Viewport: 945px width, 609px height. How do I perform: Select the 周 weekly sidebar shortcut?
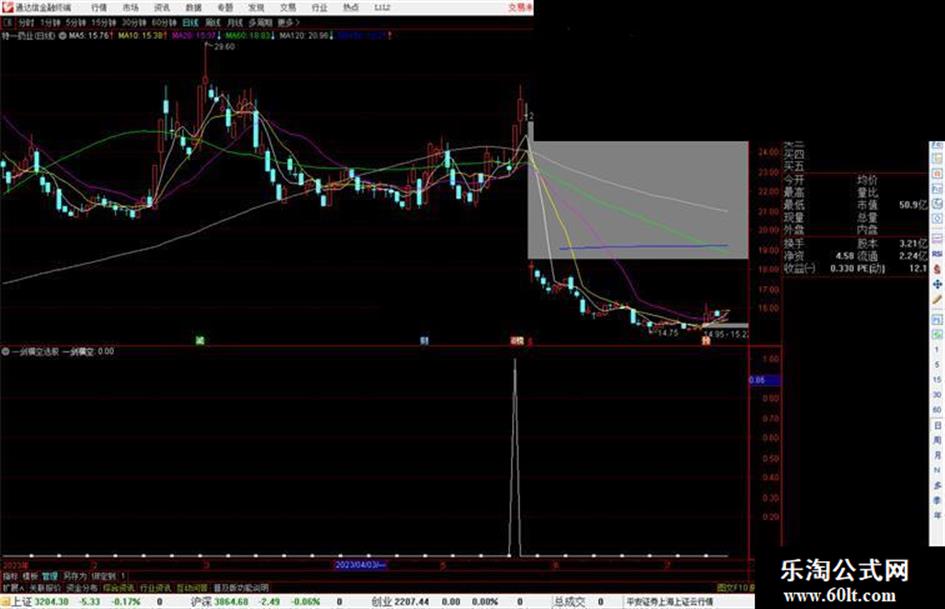937,440
